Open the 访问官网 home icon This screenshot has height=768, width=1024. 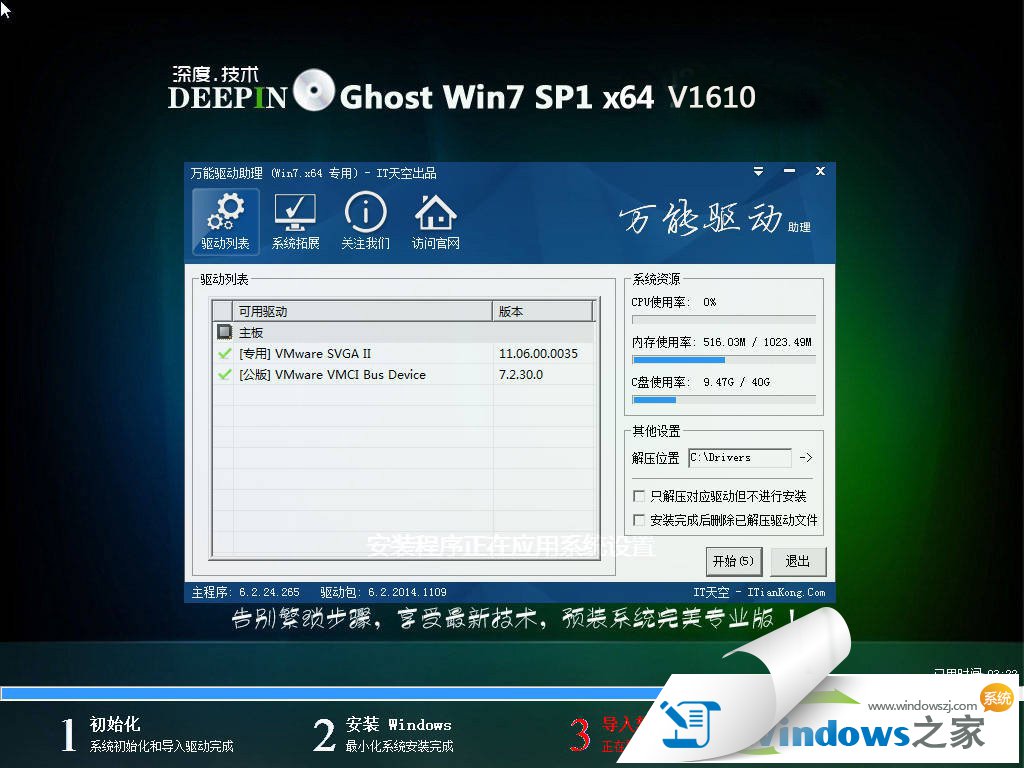tap(434, 220)
